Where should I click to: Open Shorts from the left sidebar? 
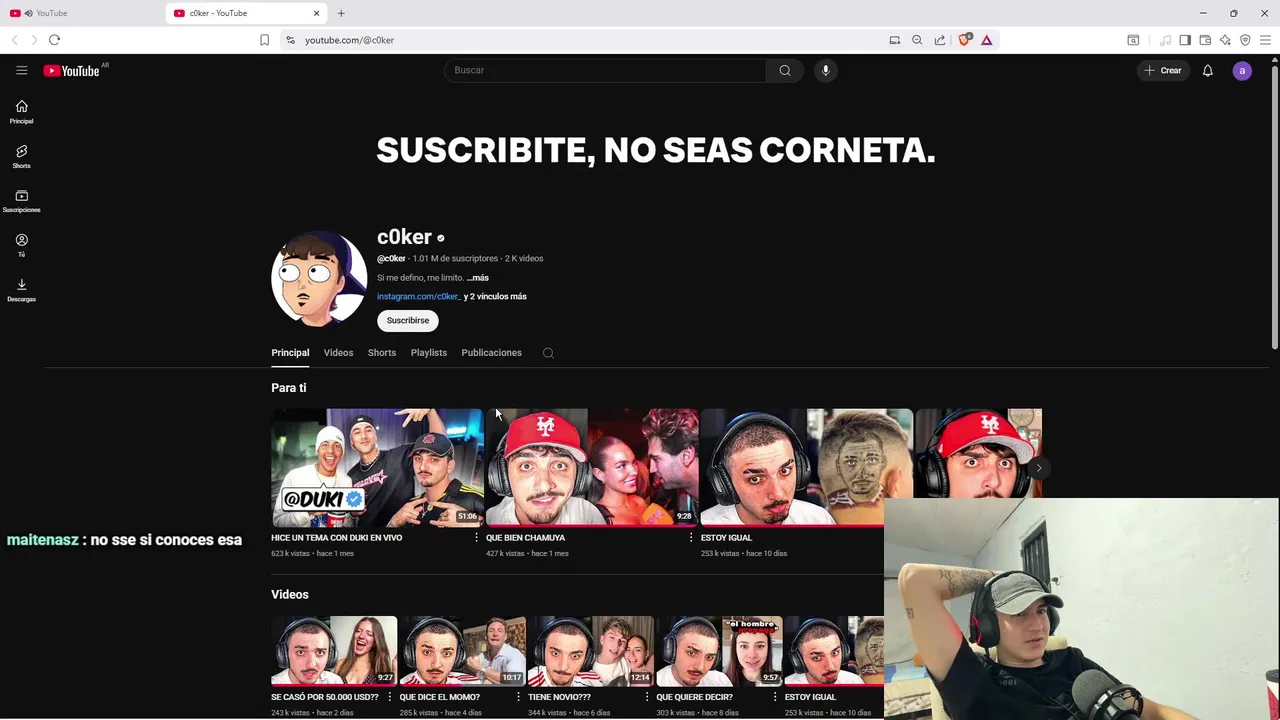pos(21,157)
